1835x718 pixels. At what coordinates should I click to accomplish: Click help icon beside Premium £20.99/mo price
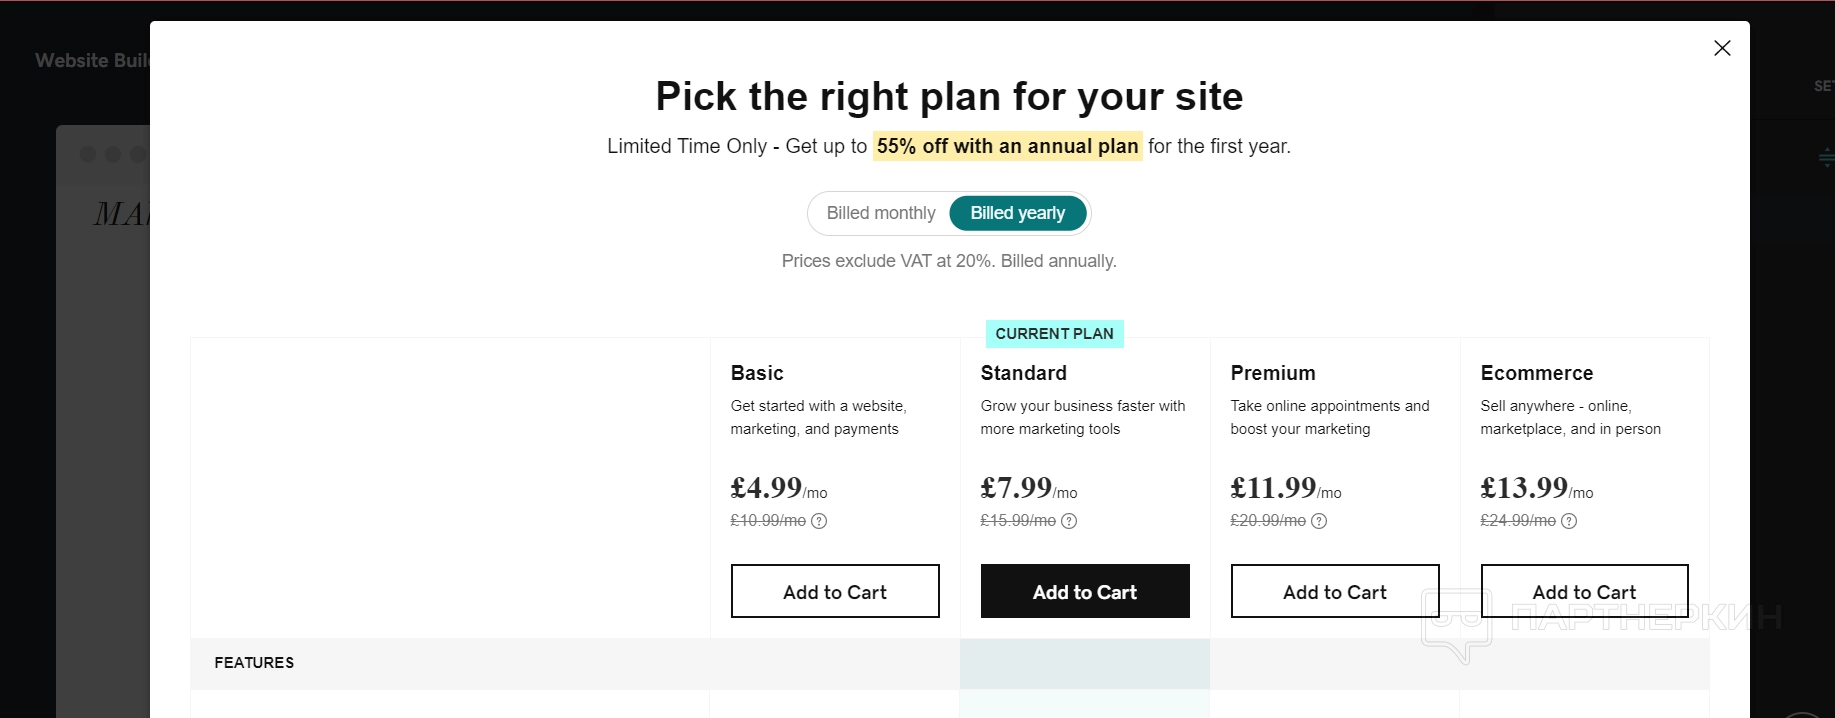tap(1319, 521)
